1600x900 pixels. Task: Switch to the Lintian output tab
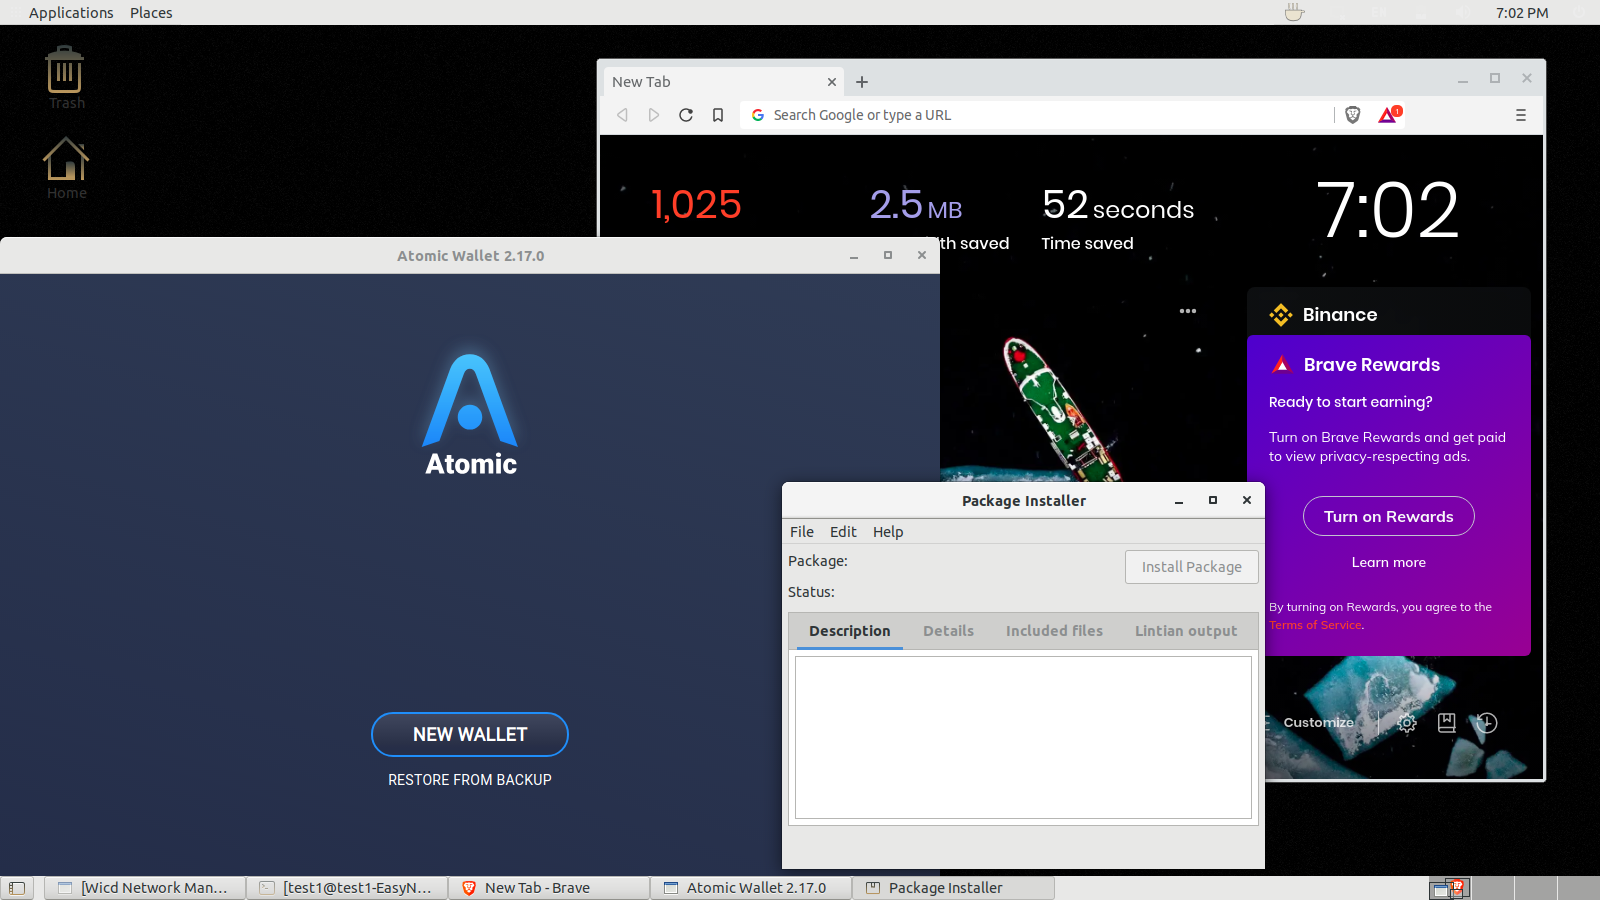[1186, 631]
